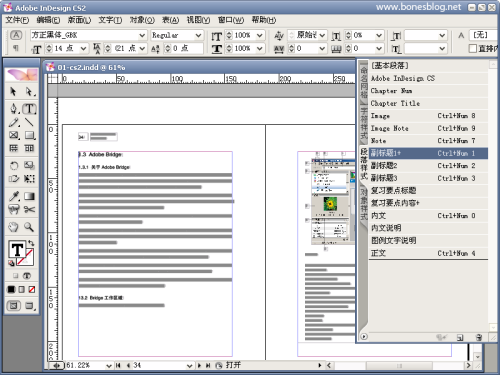Expand the font size 14 点 dropdown
The height and width of the screenshot is (375, 500).
(83, 49)
